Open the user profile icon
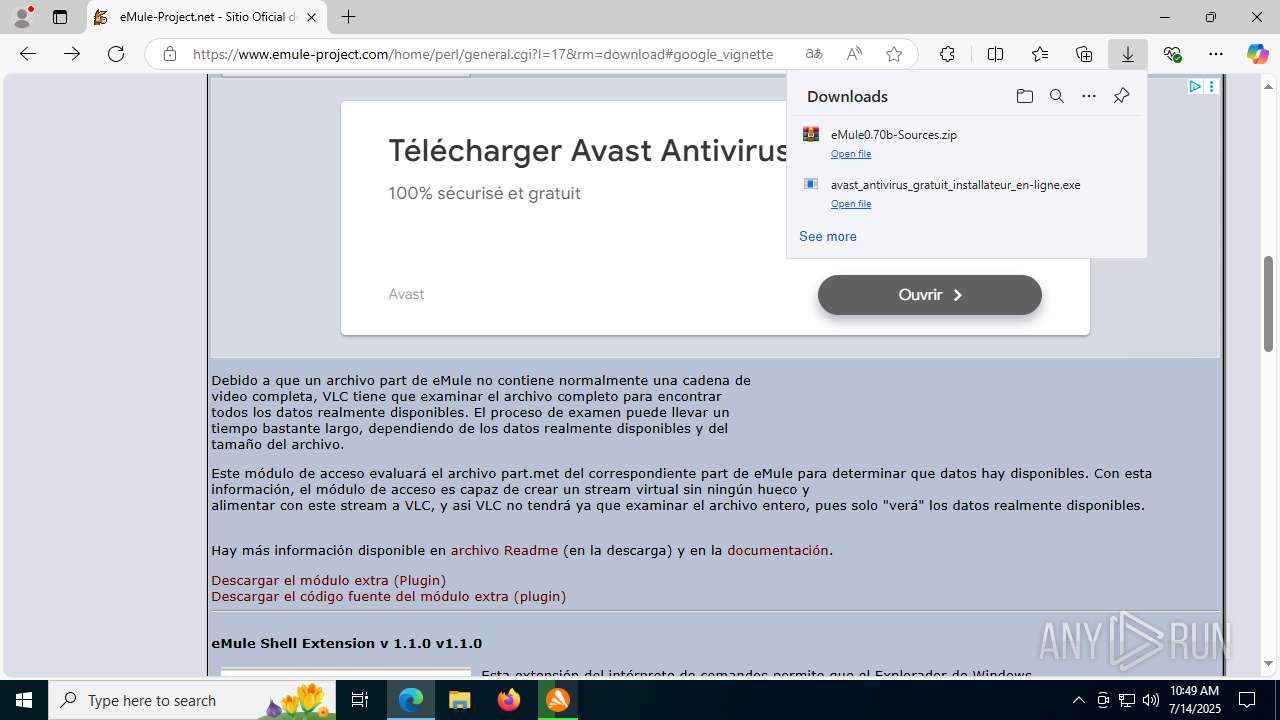This screenshot has width=1280, height=720. tap(22, 17)
